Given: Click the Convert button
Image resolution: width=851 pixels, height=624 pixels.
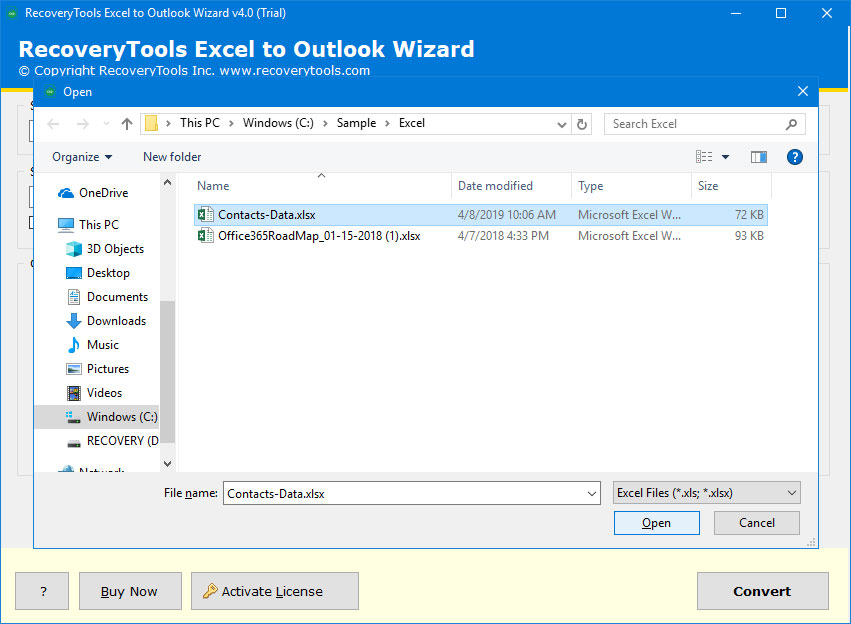Looking at the screenshot, I should coord(763,591).
